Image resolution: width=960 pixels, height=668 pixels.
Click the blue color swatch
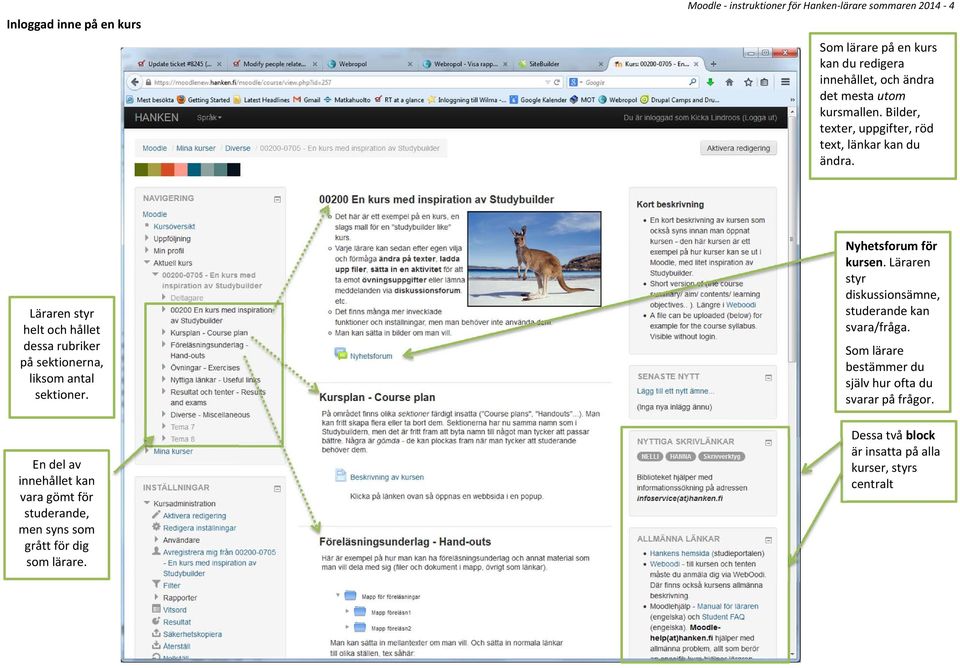[x=194, y=170]
